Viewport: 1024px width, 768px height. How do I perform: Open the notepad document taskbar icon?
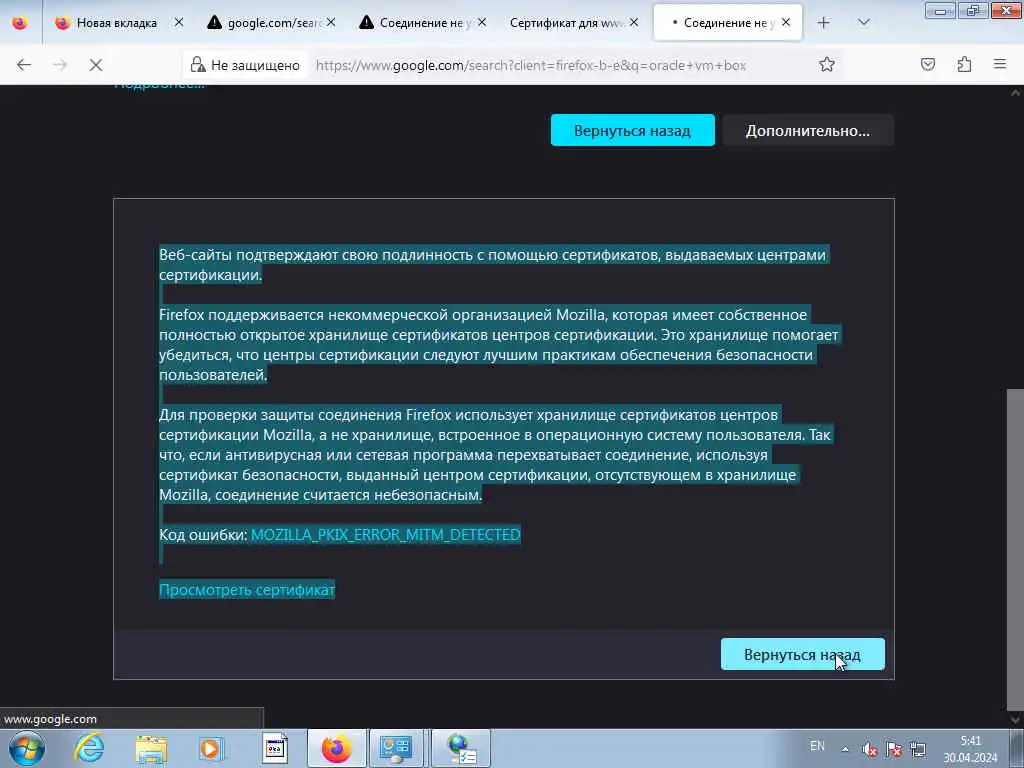[275, 748]
